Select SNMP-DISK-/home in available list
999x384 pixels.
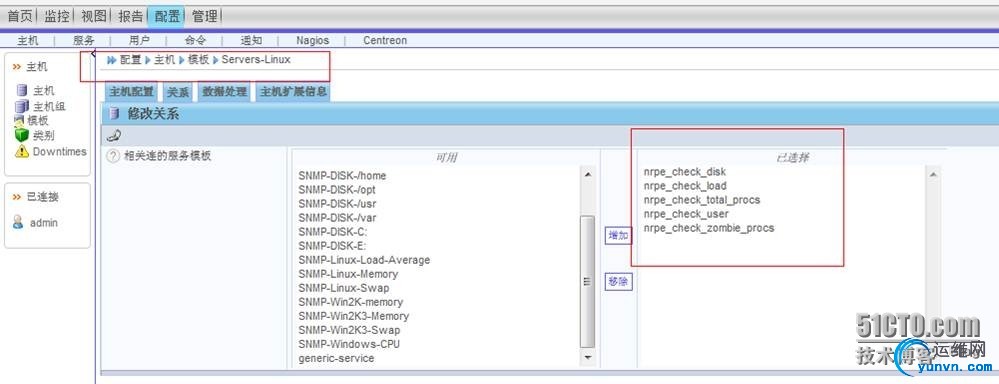342,176
